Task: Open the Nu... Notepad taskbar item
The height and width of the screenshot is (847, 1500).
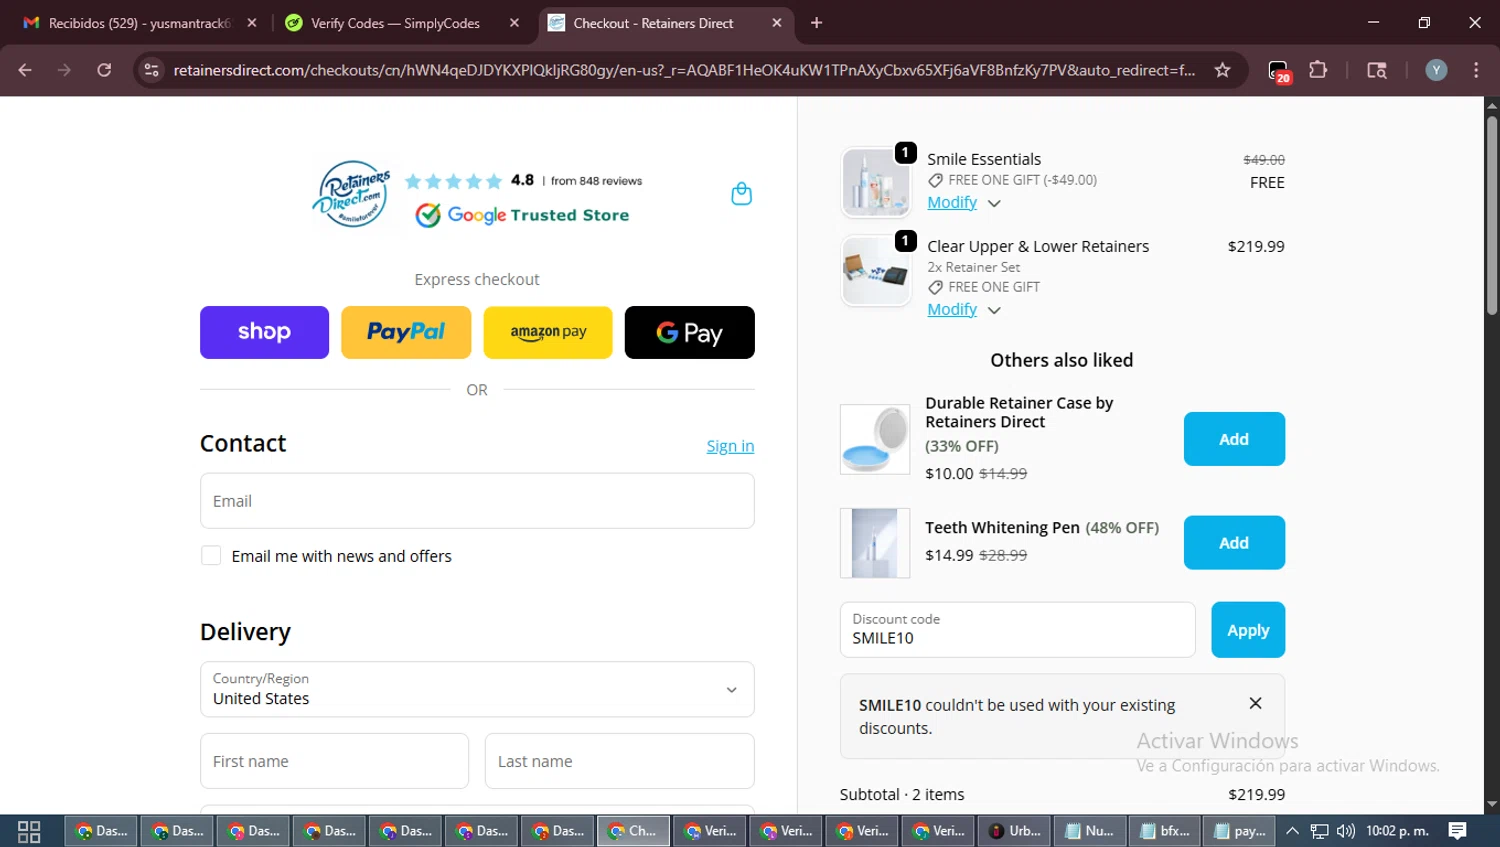Action: (x=1090, y=831)
